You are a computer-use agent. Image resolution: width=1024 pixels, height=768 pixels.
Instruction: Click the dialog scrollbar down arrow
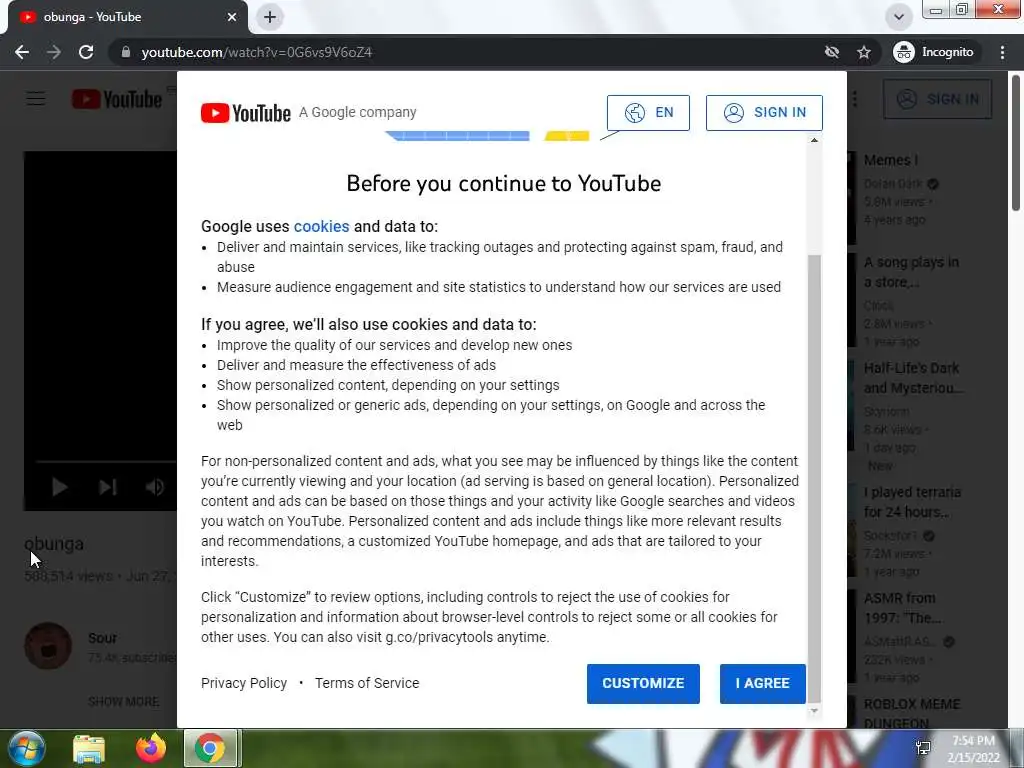click(x=814, y=711)
